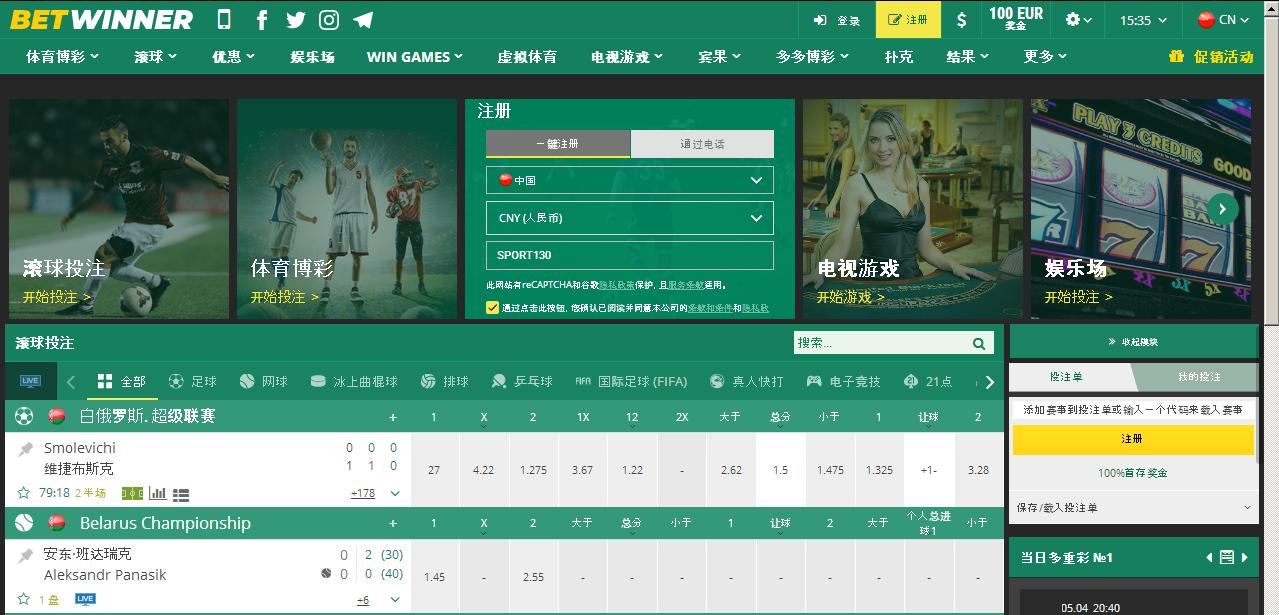Open Smolevichi match list view icon
The height and width of the screenshot is (615, 1279).
181,493
